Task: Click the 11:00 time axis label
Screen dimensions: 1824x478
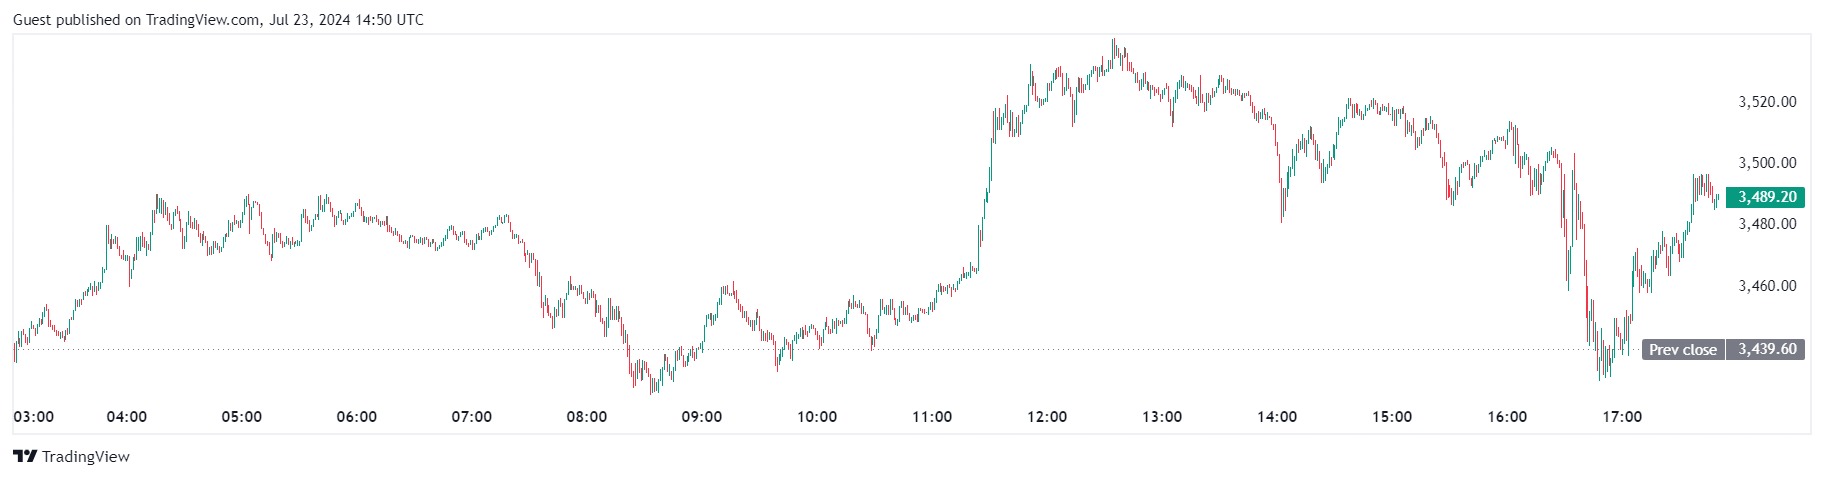Action: pyautogui.click(x=932, y=417)
